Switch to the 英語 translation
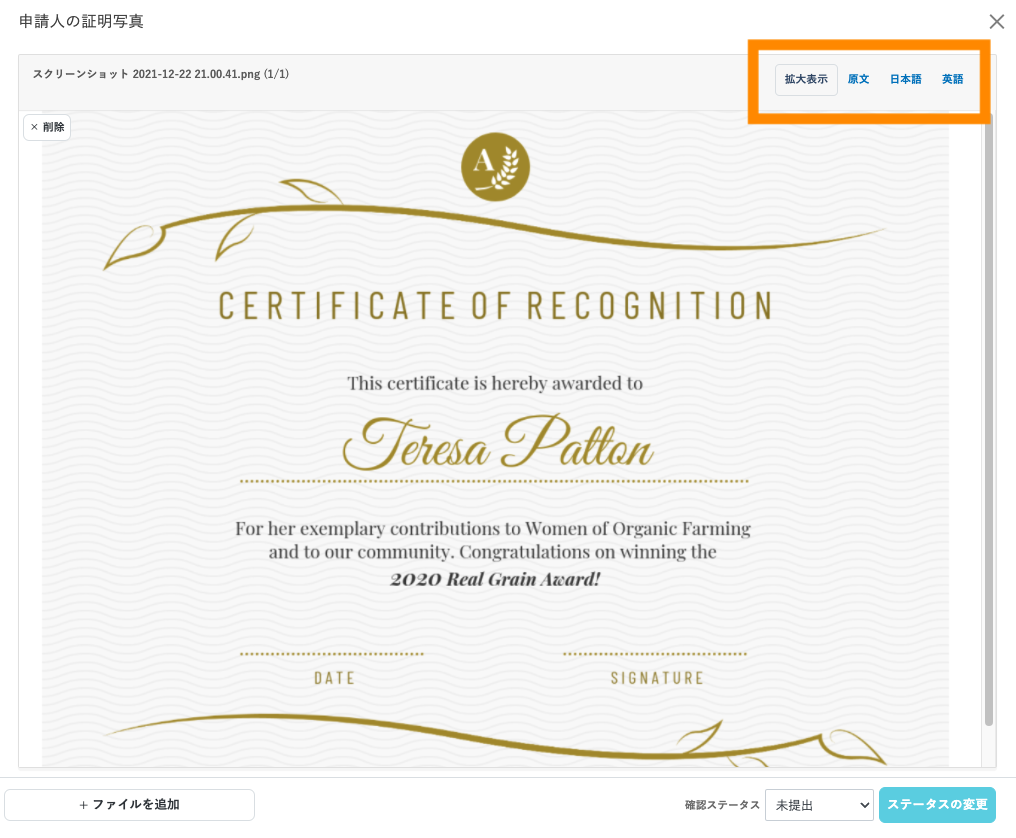This screenshot has height=838, width=1016. click(x=952, y=79)
